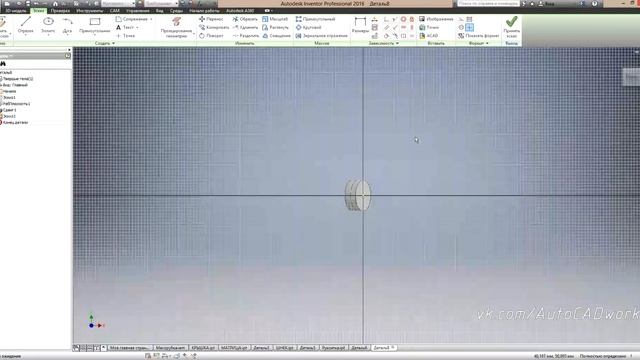
Task: Select Конец детали in browser tree
Action: click(14, 122)
